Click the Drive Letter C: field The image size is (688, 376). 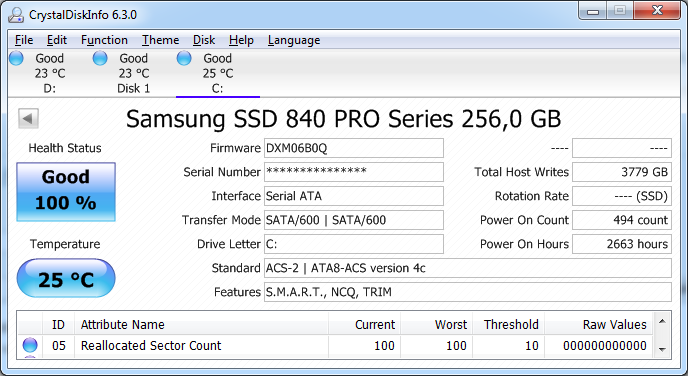tap(354, 244)
